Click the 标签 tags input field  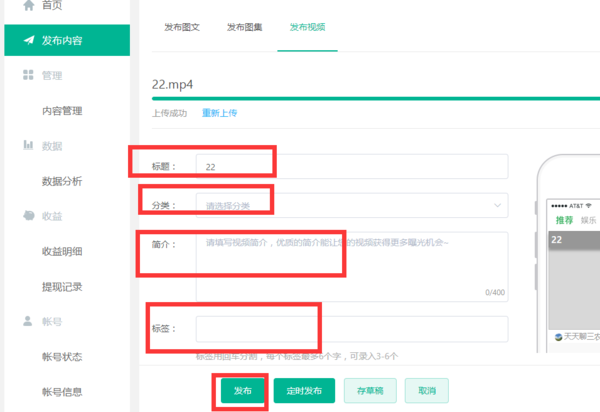[x=352, y=329]
